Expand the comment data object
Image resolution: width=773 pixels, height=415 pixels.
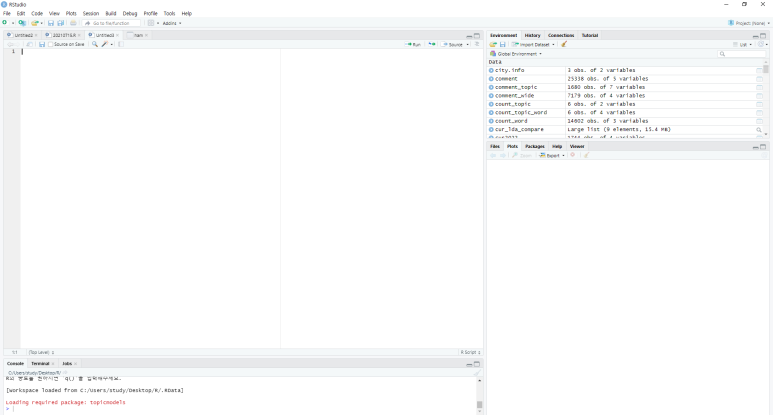(x=491, y=79)
